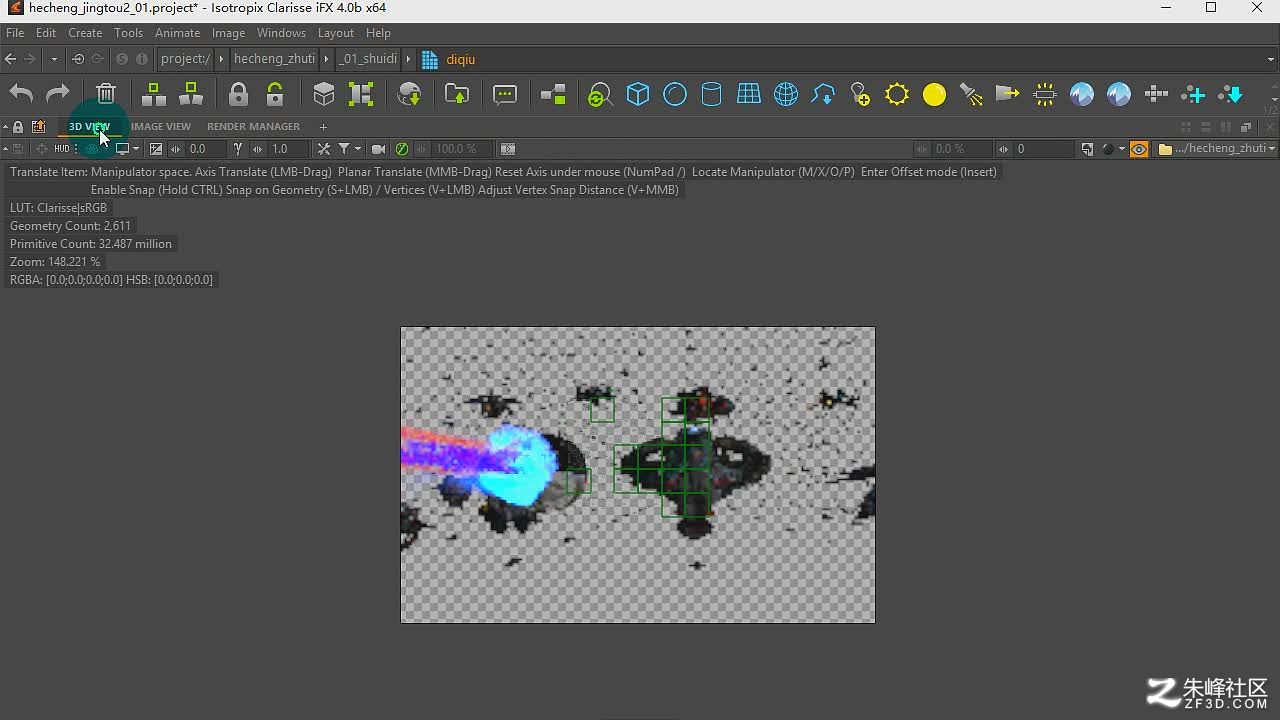Click the solid yellow sphere light icon
The image size is (1280, 720).
point(934,94)
